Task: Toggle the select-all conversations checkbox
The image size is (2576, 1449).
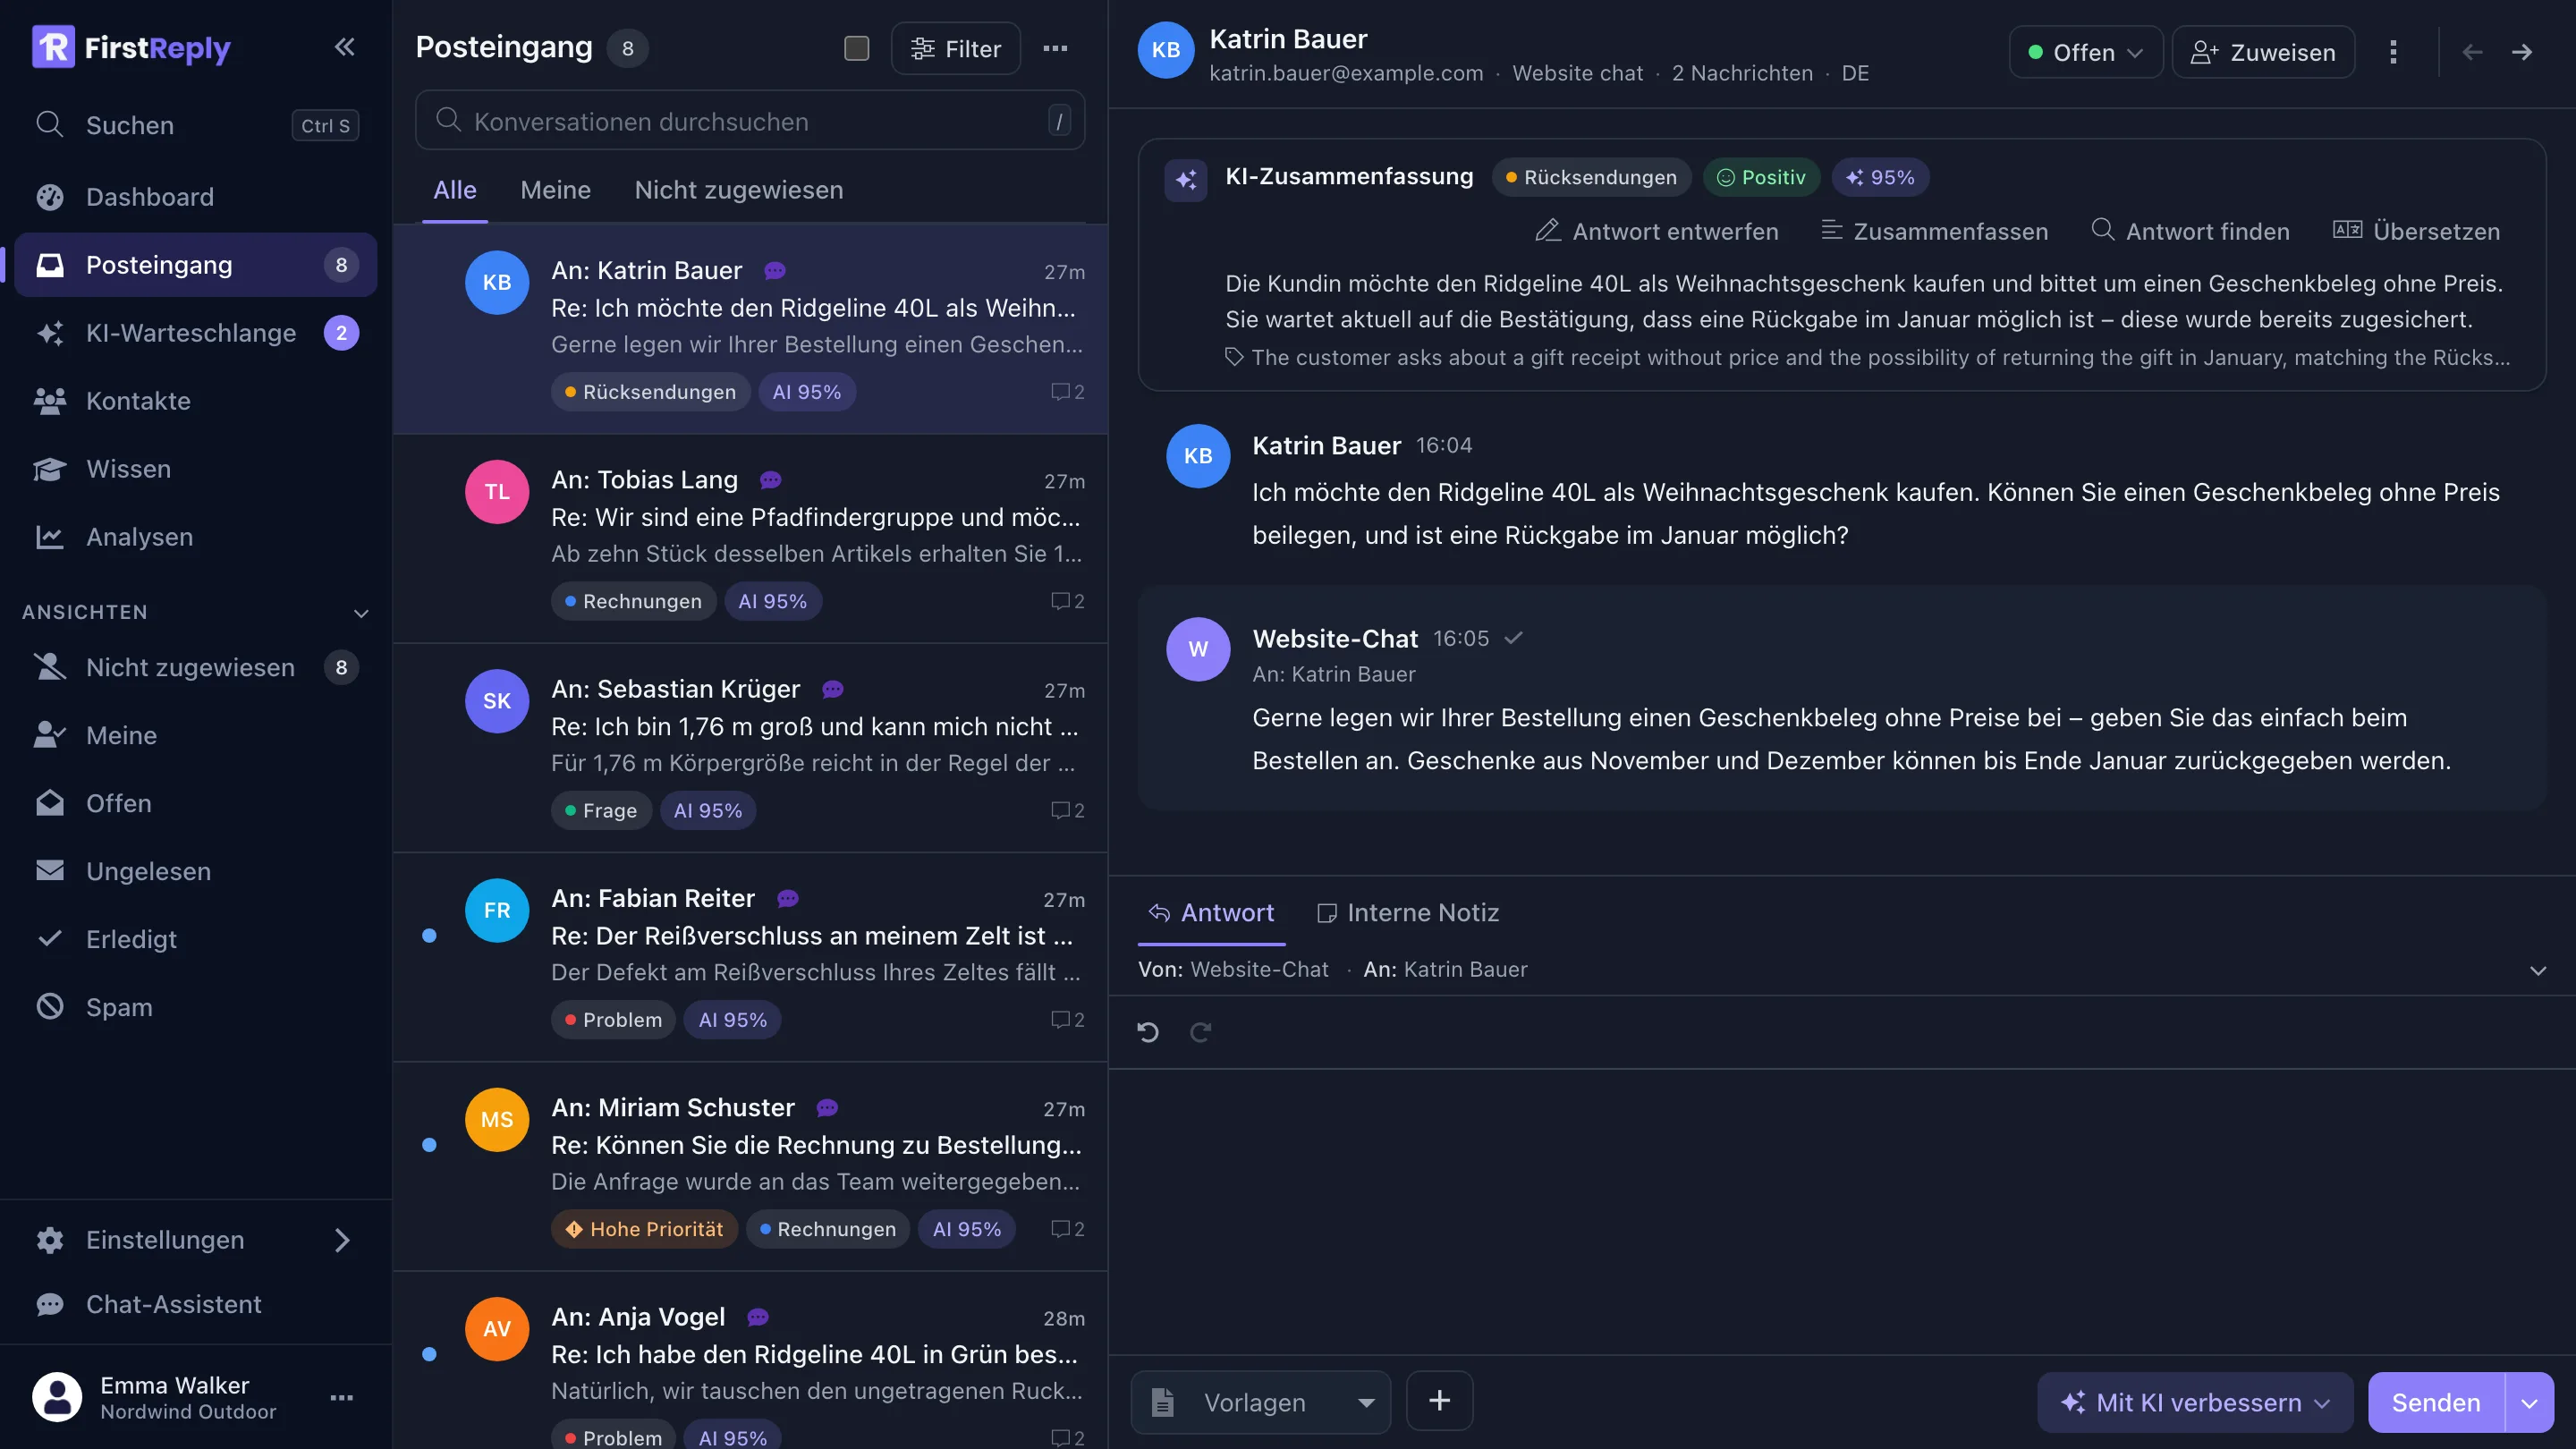Action: [x=856, y=48]
